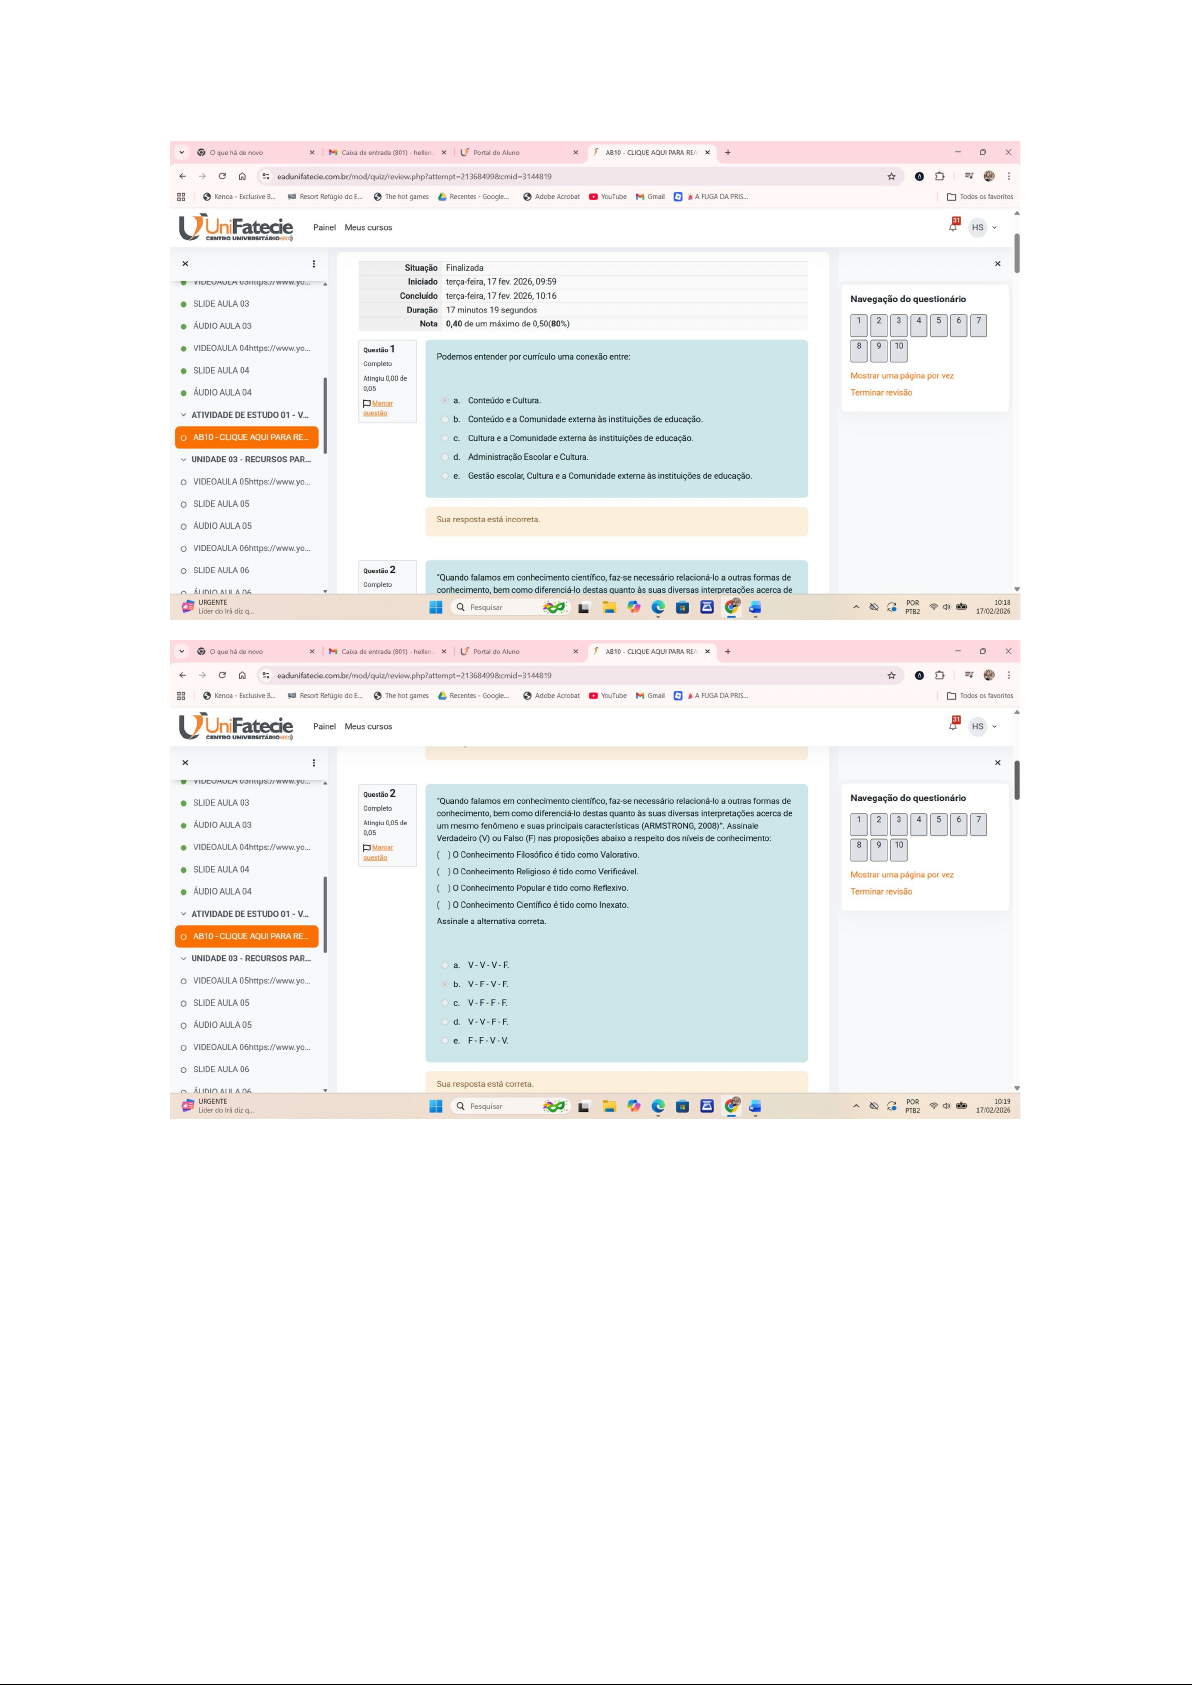Screen dimensions: 1192x1685
Task: Click Terminar revisão link in the upper window
Action: point(881,393)
